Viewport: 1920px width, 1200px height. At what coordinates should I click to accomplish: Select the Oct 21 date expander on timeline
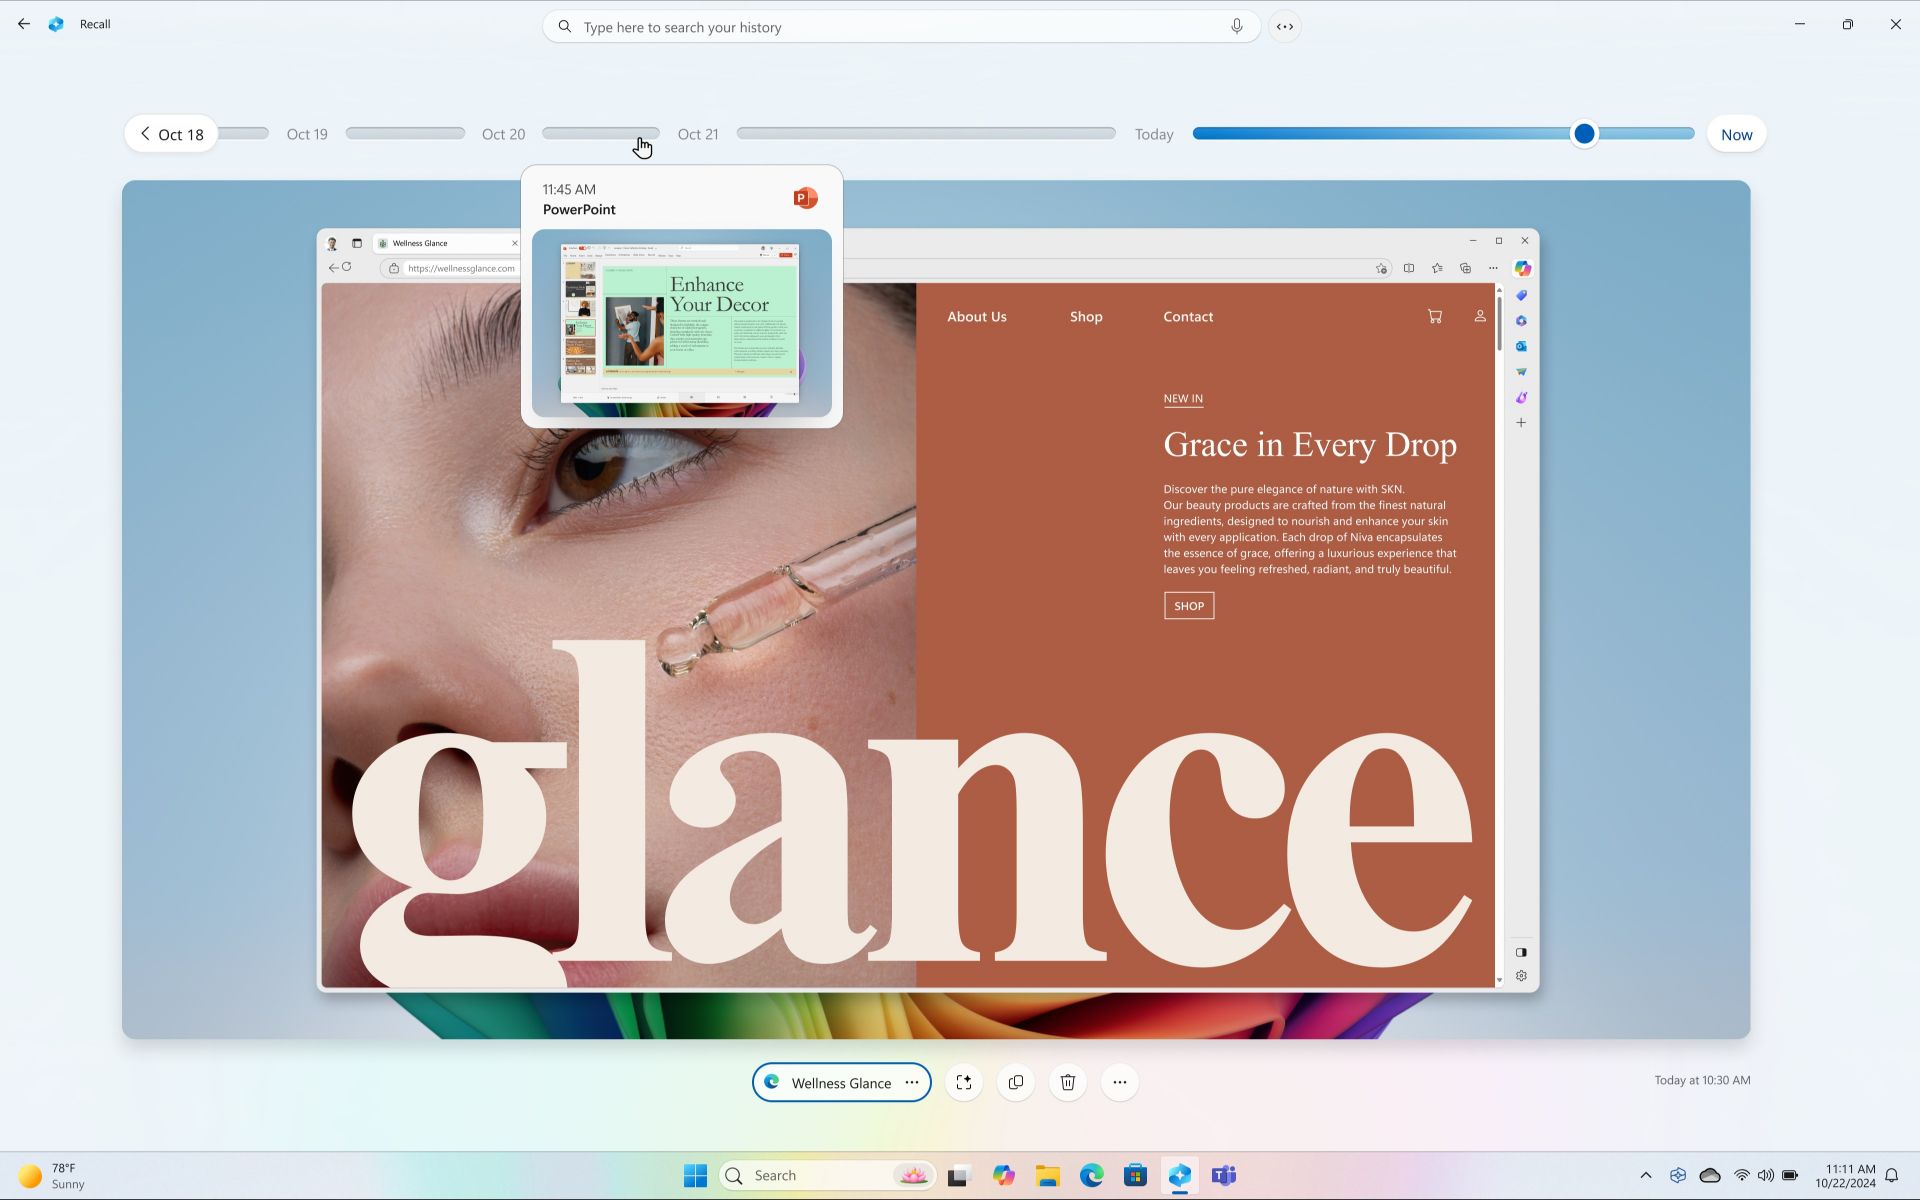(698, 133)
